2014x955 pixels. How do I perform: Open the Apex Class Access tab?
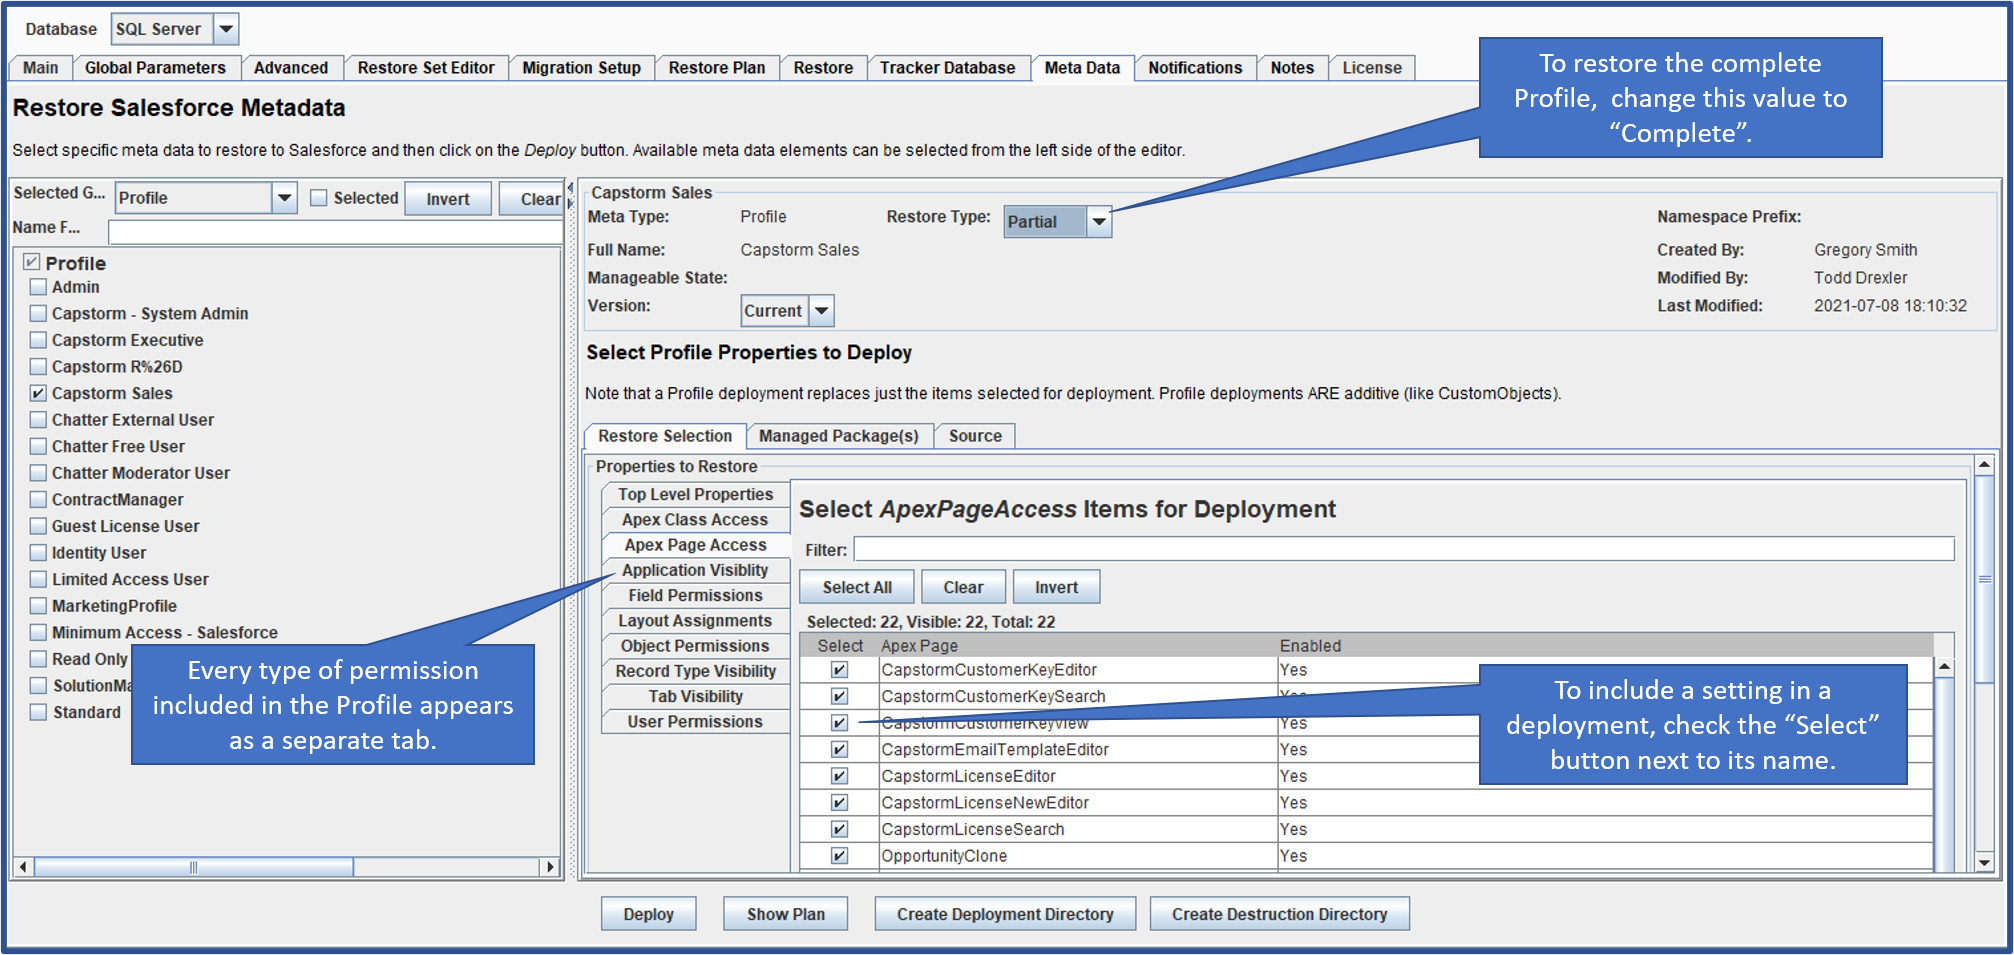click(695, 520)
